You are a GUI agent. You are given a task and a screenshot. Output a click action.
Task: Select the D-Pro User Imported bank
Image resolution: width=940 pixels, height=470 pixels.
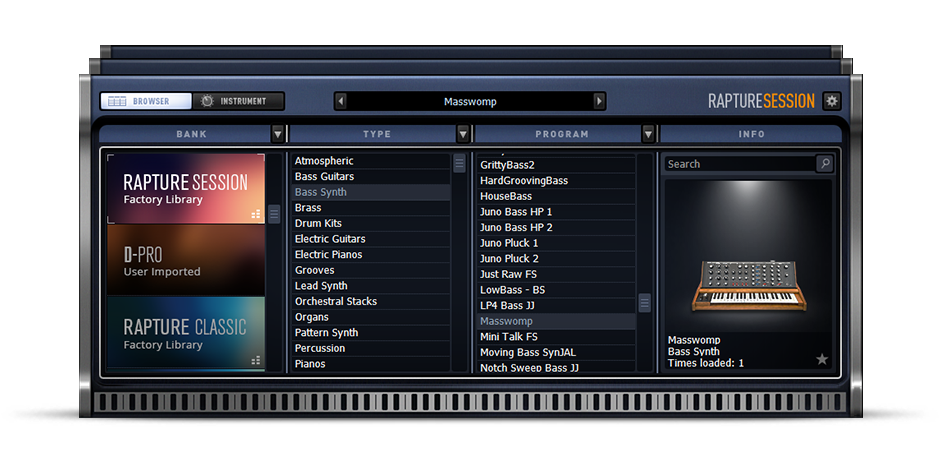coord(186,260)
